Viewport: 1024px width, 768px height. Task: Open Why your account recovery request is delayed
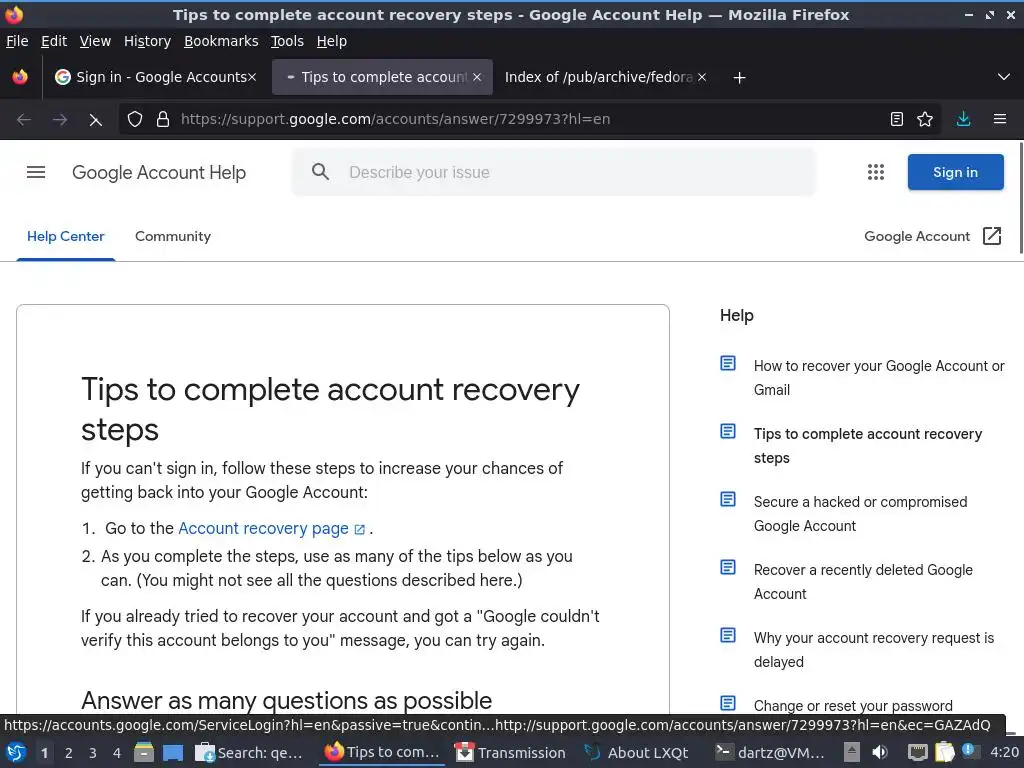click(x=873, y=650)
